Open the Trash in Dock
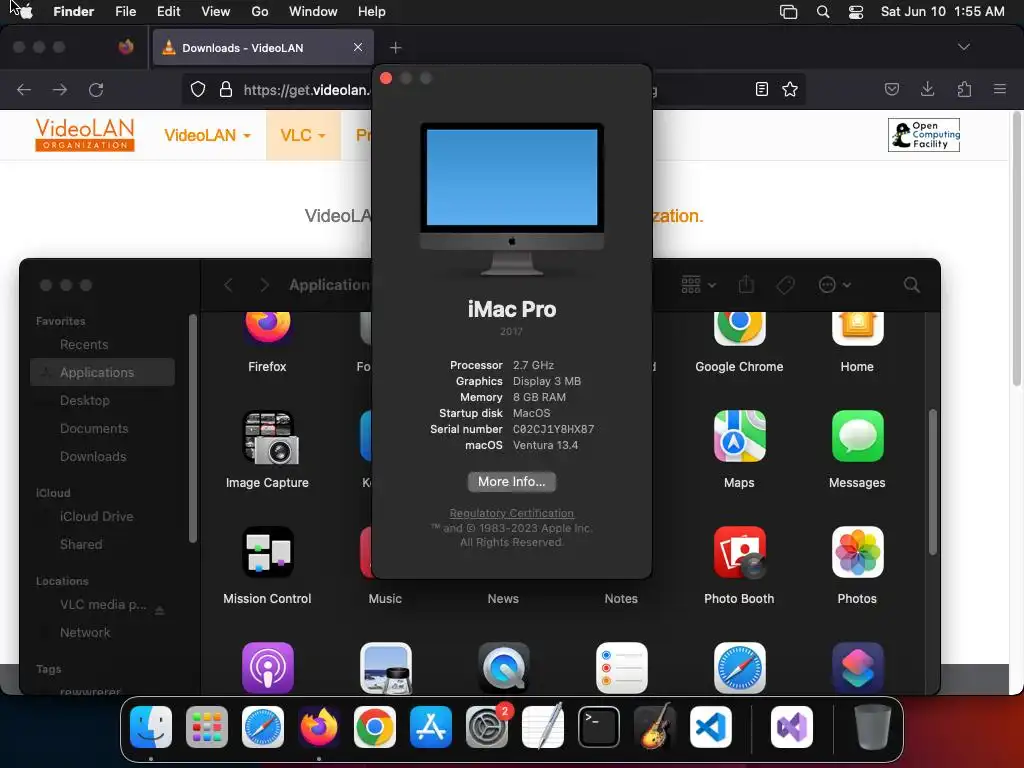The height and width of the screenshot is (768, 1024). (x=872, y=727)
